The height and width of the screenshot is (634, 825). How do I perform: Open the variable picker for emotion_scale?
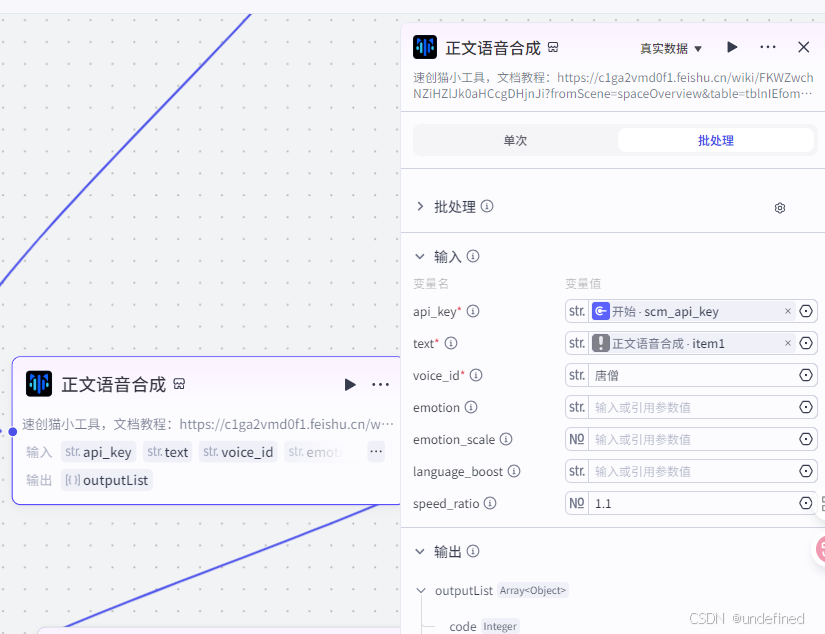coord(806,439)
